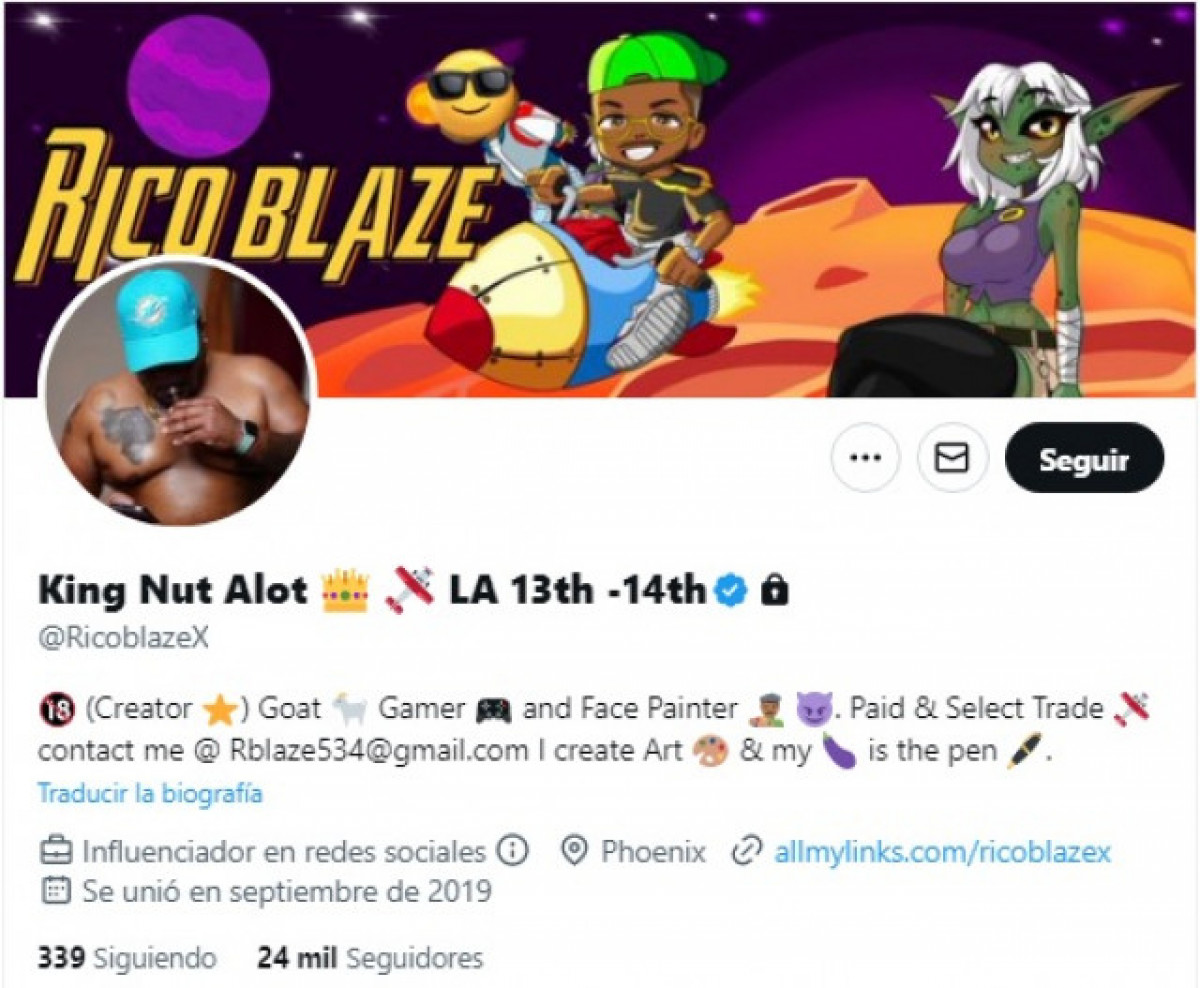Viewport: 1200px width, 988px height.
Task: Click the blue verified checkmark badge
Action: [733, 591]
